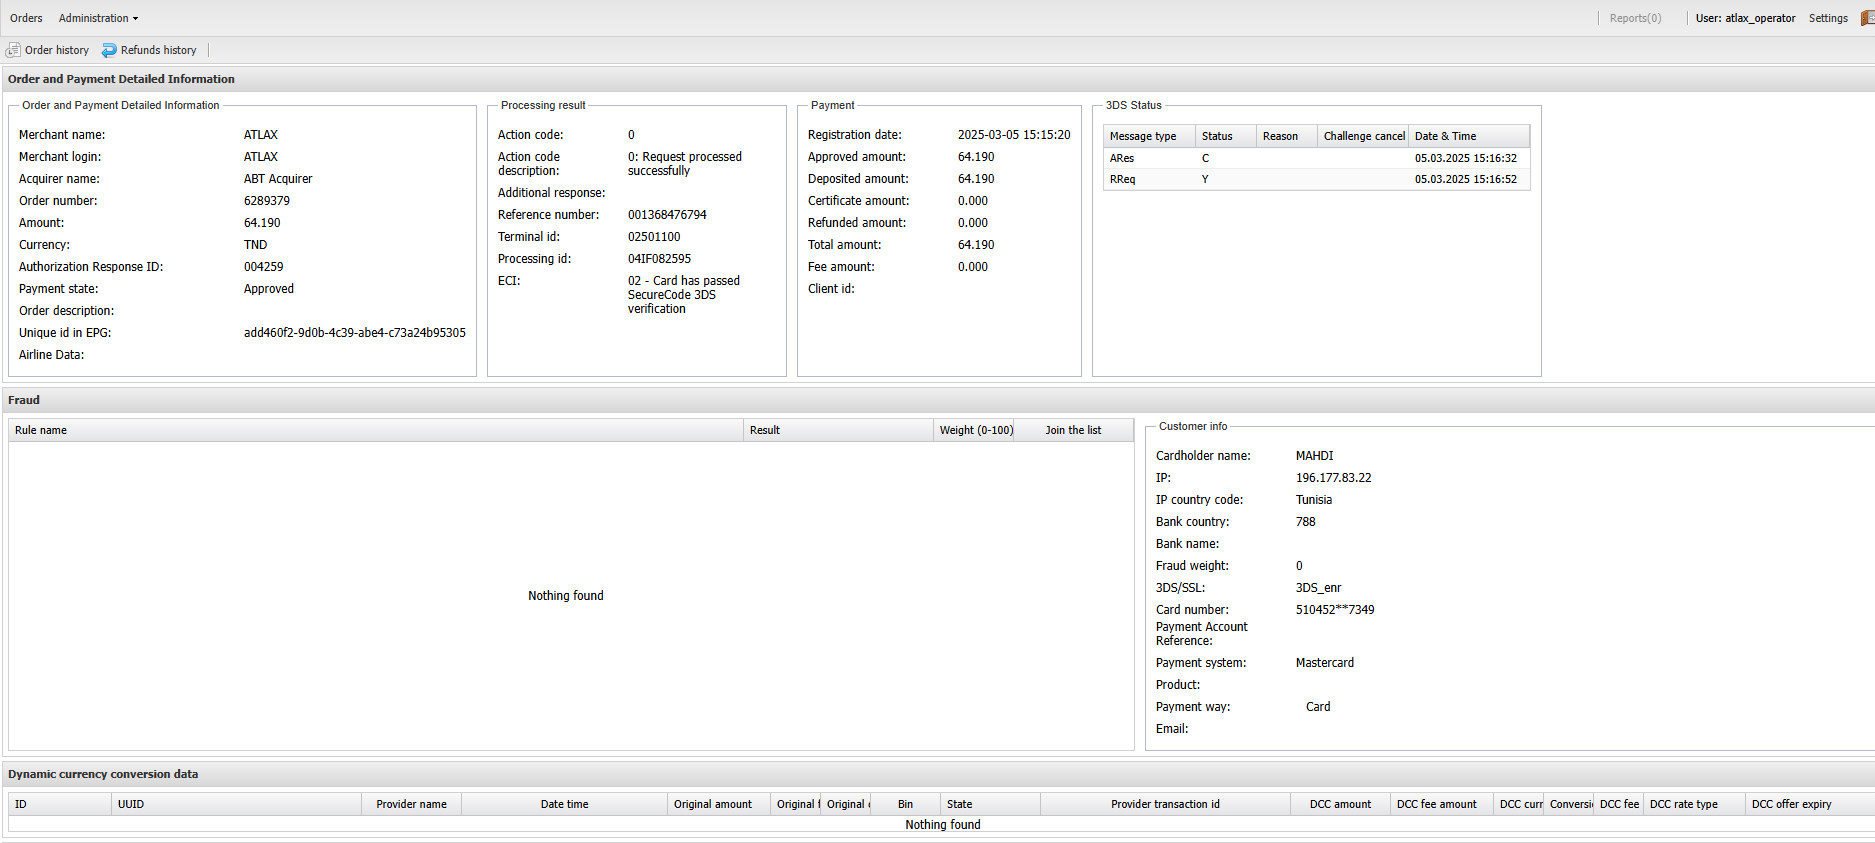The height and width of the screenshot is (843, 1875).
Task: Click the Join the list column header
Action: (x=1072, y=430)
